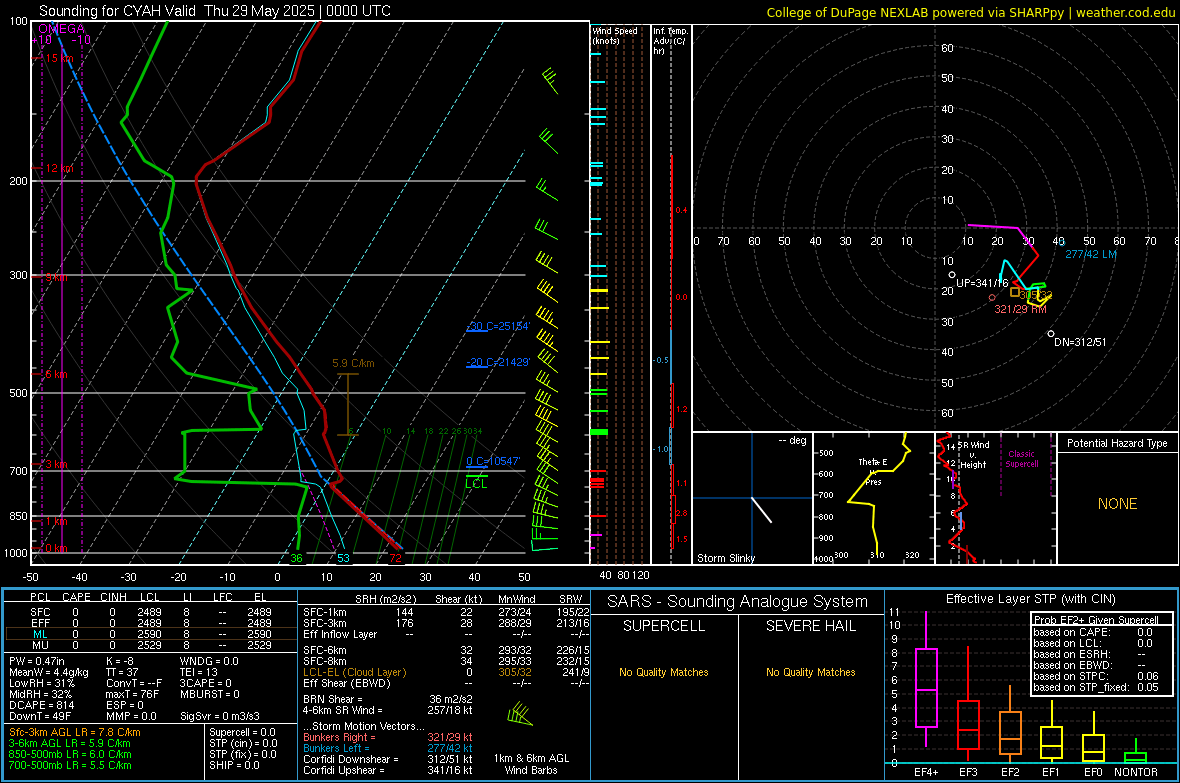
Task: Select the 5.9 C/km lapse rate label
Action: pyautogui.click(x=353, y=363)
